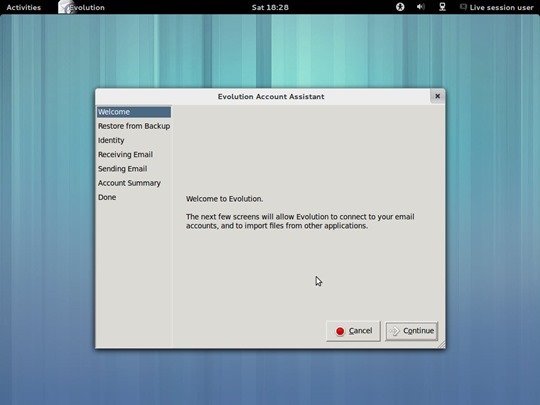The height and width of the screenshot is (405, 540).
Task: Click the volume speaker icon
Action: 420,7
